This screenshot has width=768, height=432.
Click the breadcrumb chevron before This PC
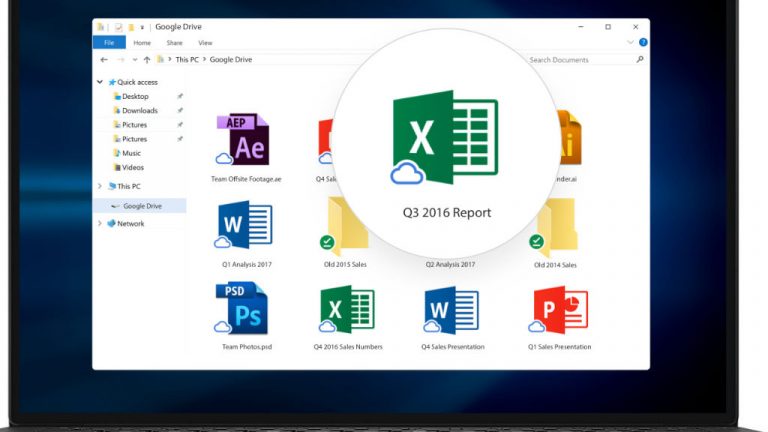pos(170,59)
